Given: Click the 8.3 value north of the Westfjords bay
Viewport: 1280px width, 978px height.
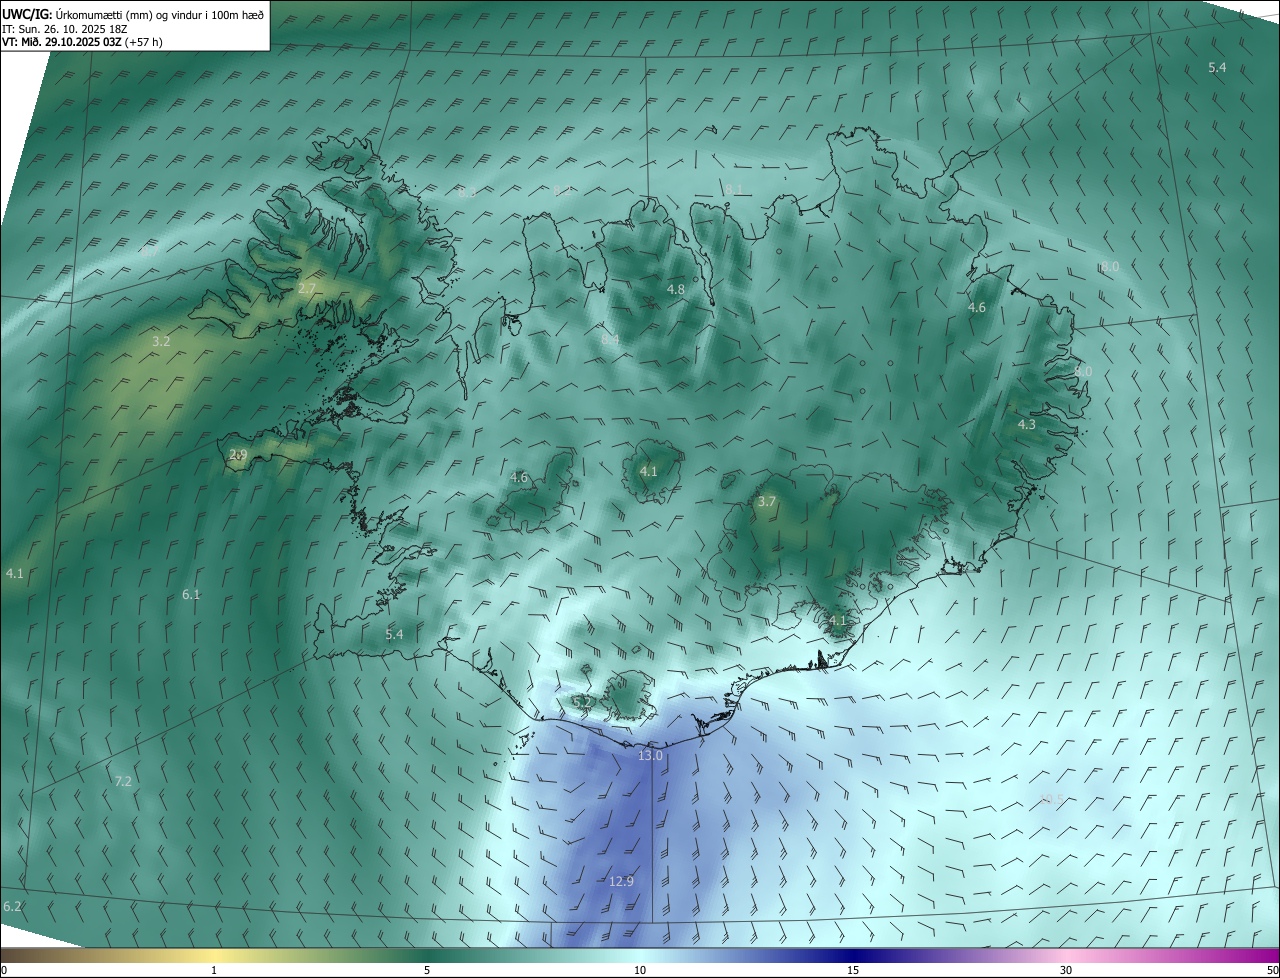Looking at the screenshot, I should coord(467,192).
